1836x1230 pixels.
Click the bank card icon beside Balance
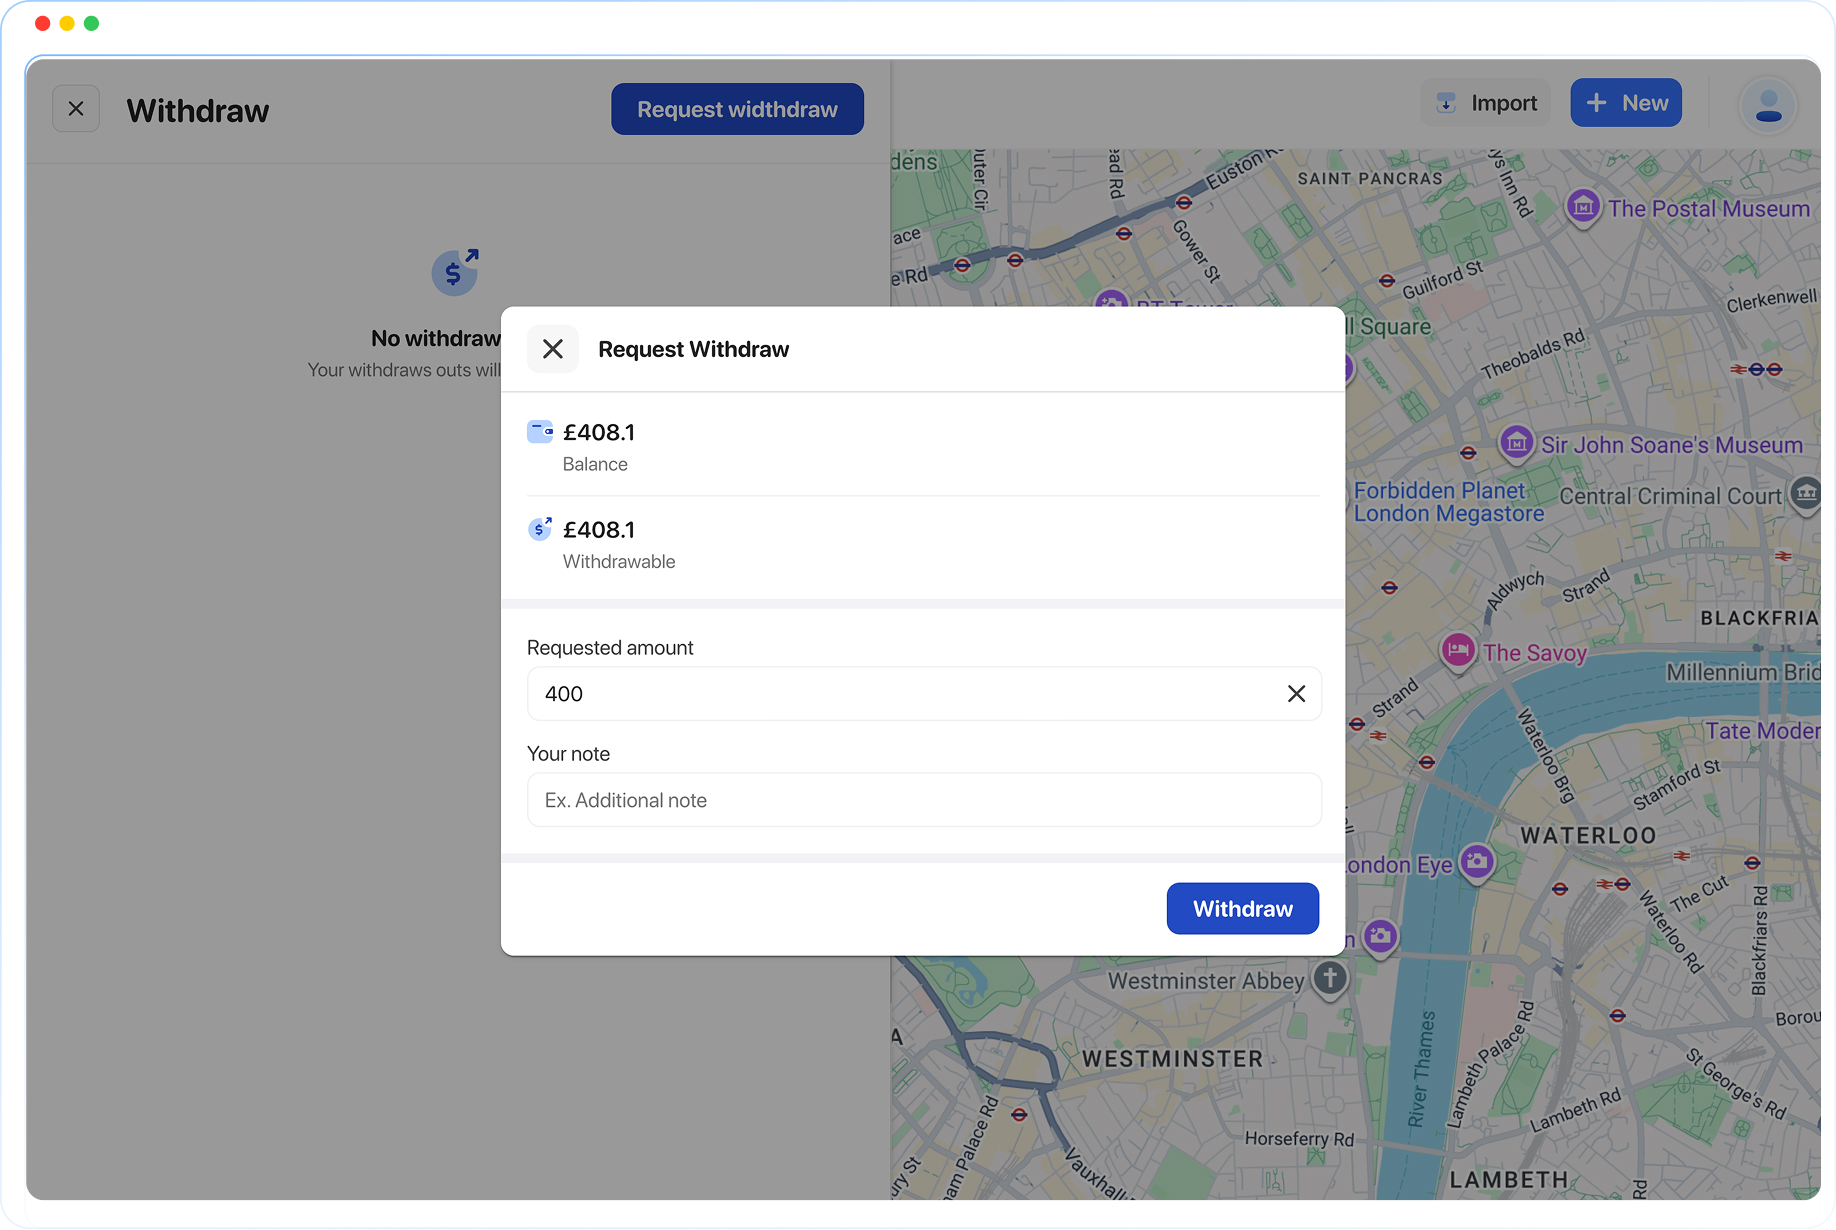(541, 430)
